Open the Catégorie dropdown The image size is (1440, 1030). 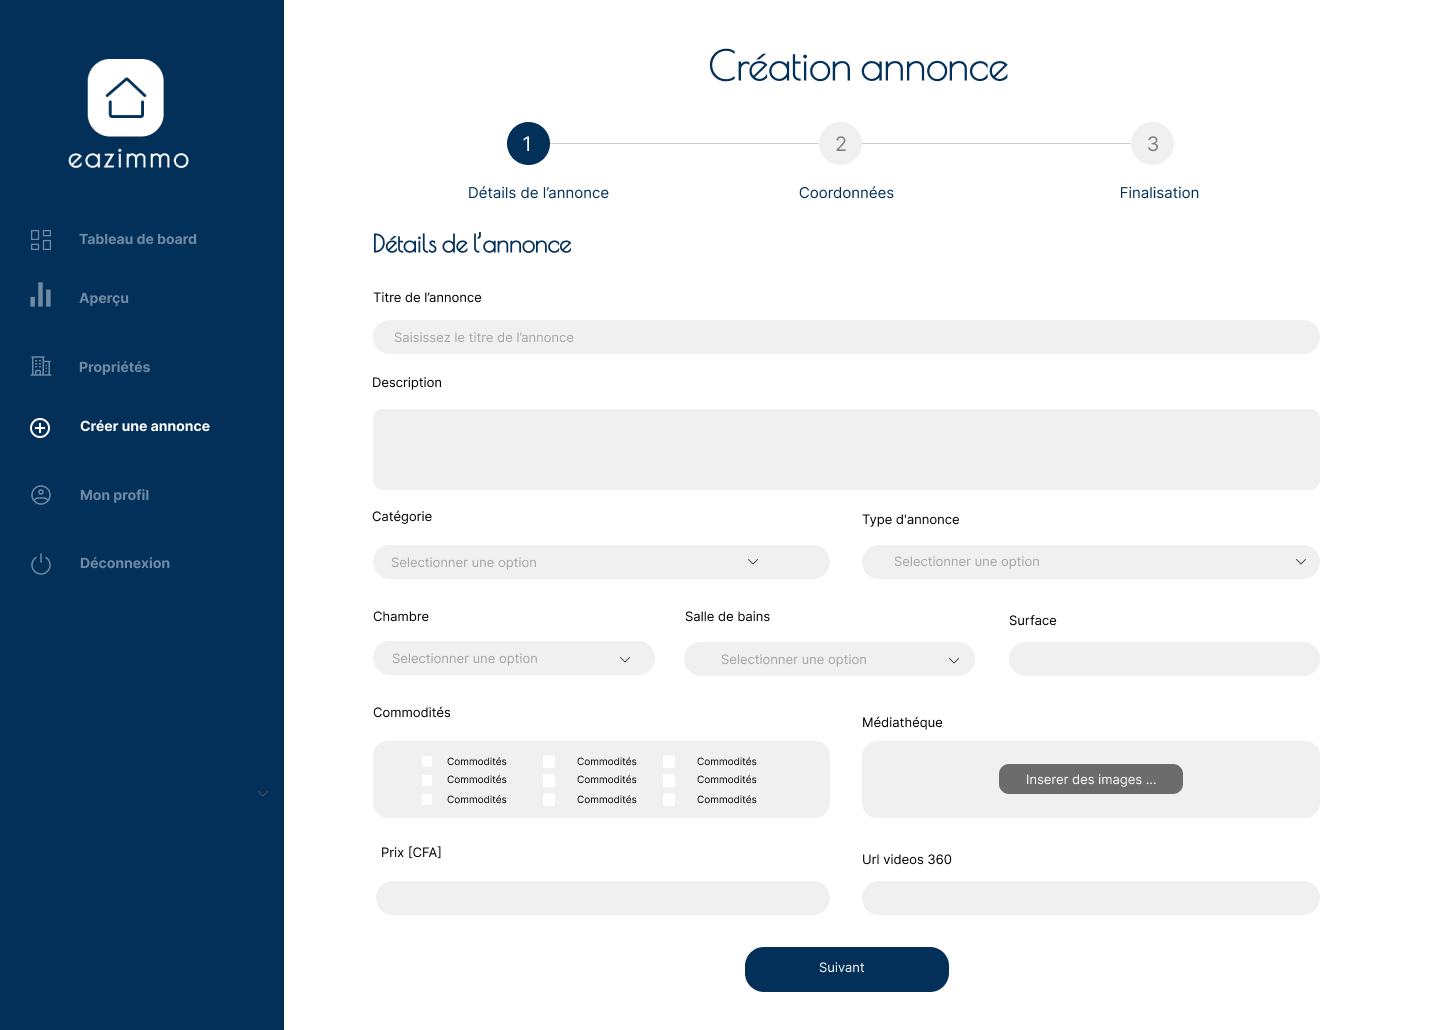coord(601,562)
